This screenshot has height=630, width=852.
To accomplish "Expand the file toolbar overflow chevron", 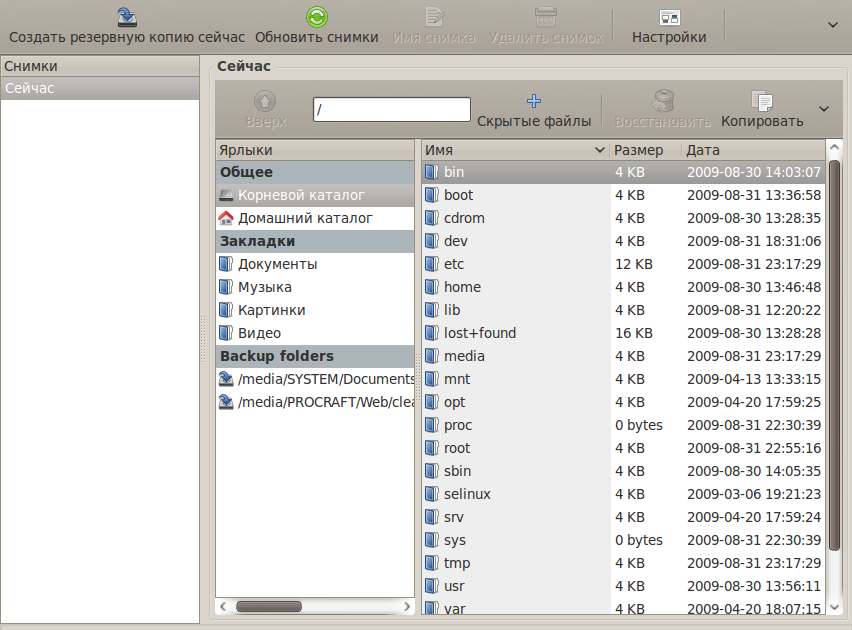I will pos(824,109).
